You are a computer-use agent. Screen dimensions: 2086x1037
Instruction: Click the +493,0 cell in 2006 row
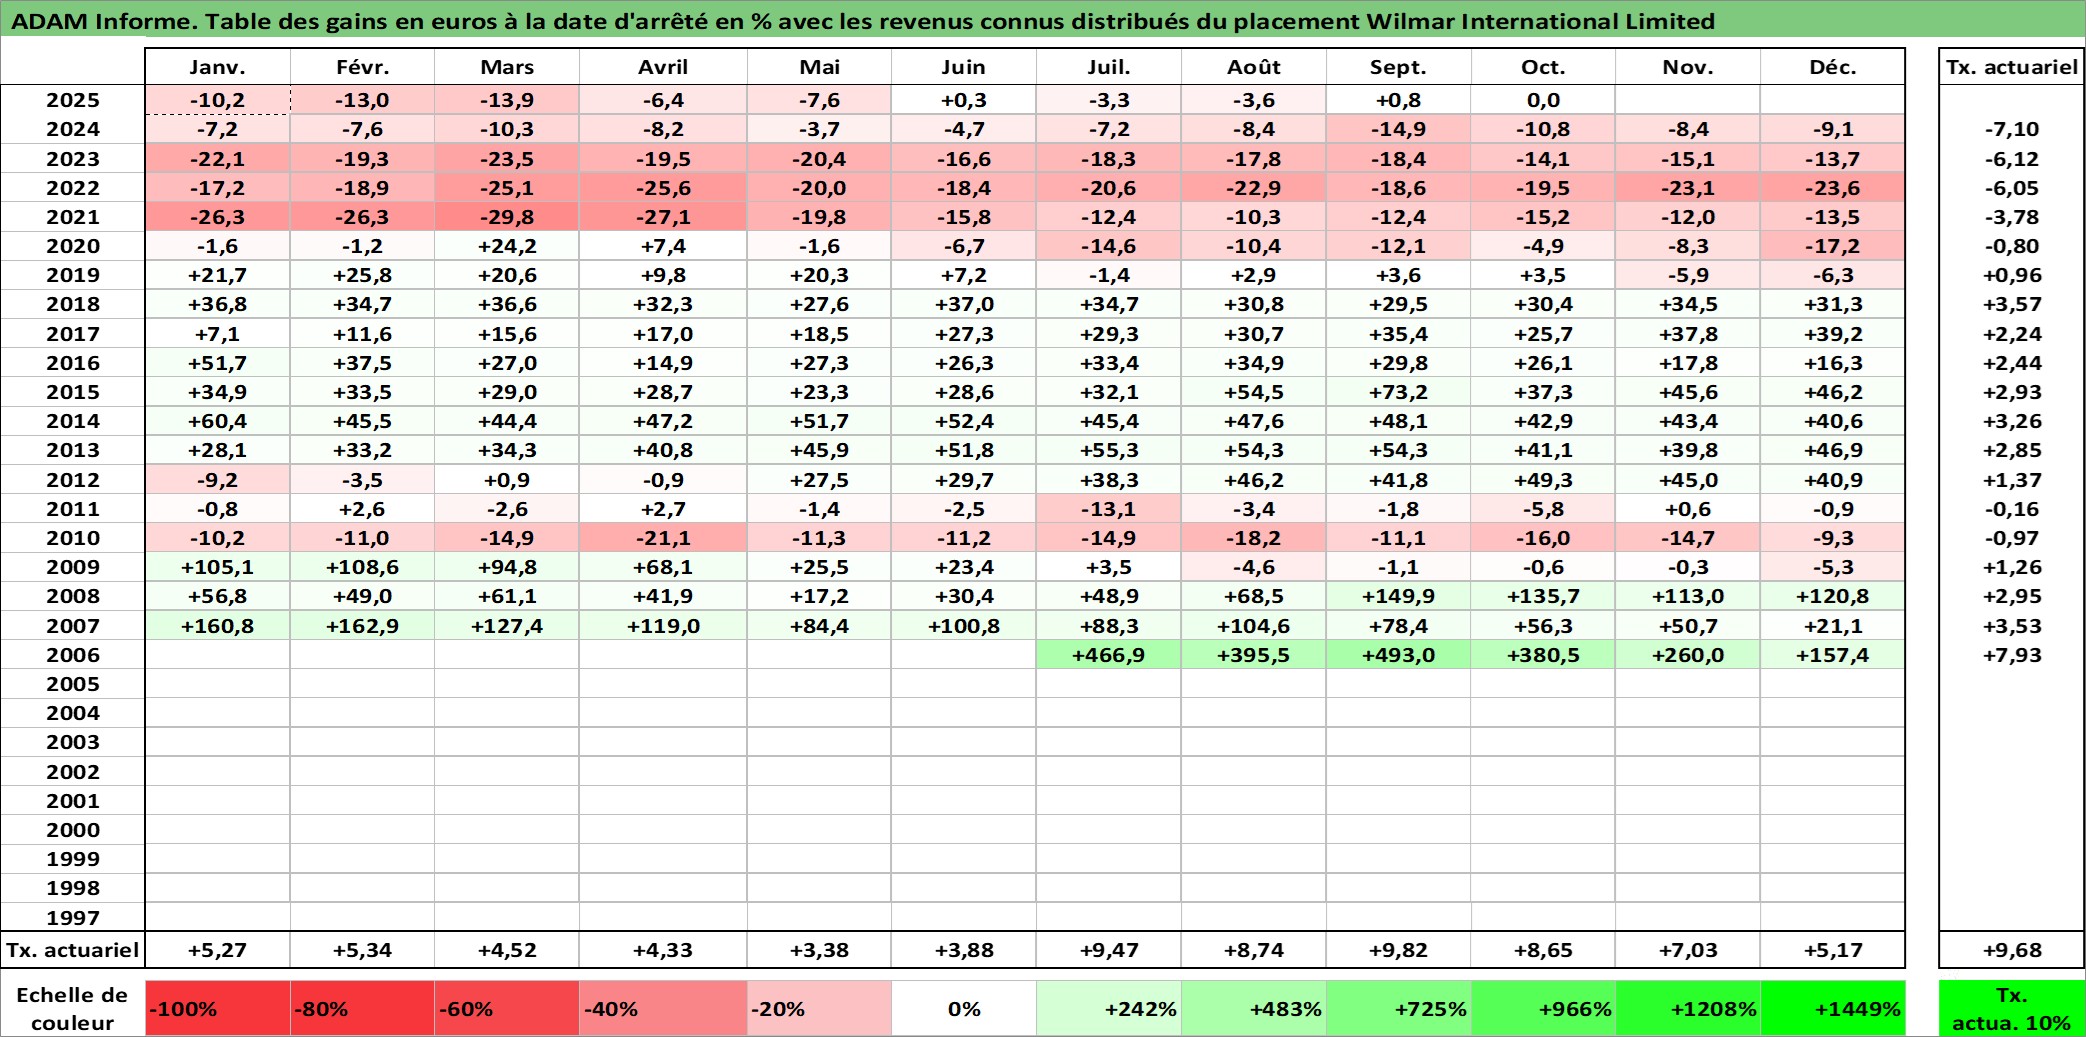pos(1398,655)
